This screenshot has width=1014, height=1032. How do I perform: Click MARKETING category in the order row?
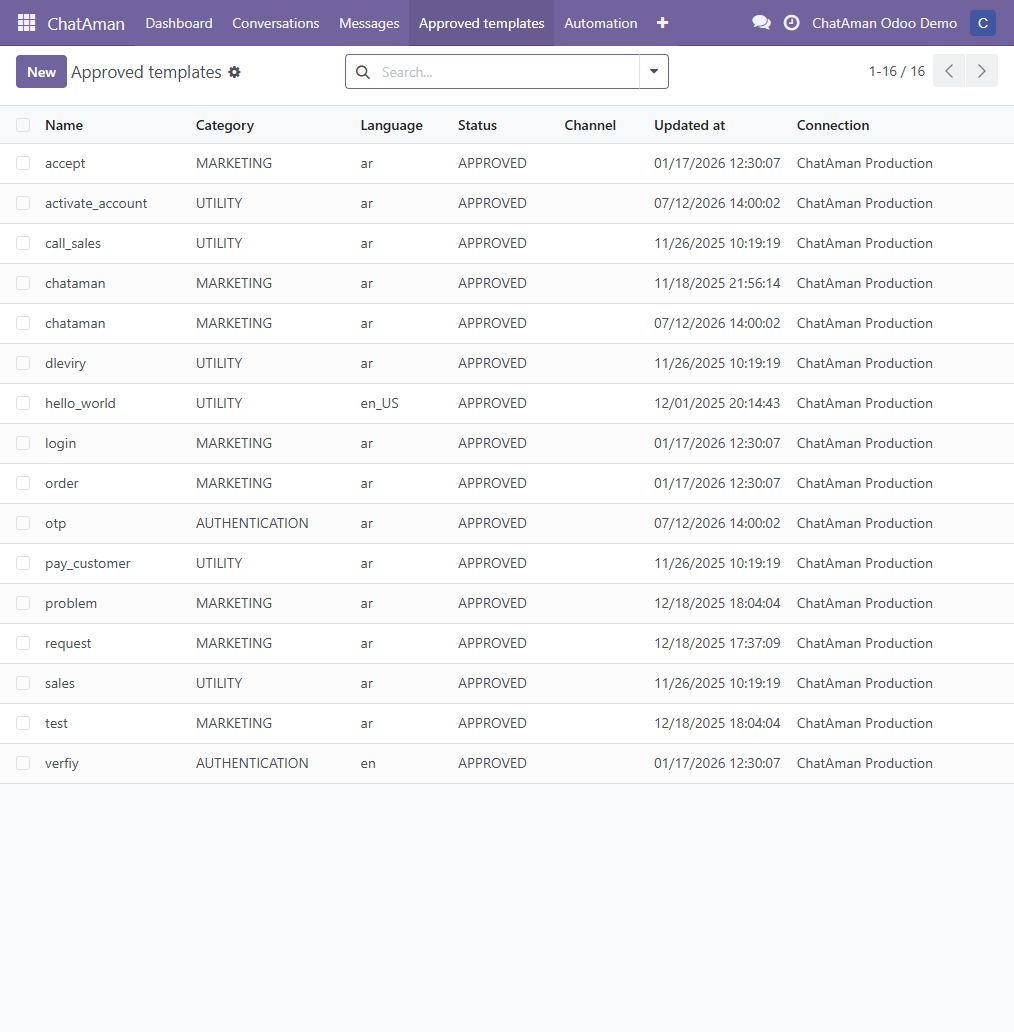click(234, 484)
